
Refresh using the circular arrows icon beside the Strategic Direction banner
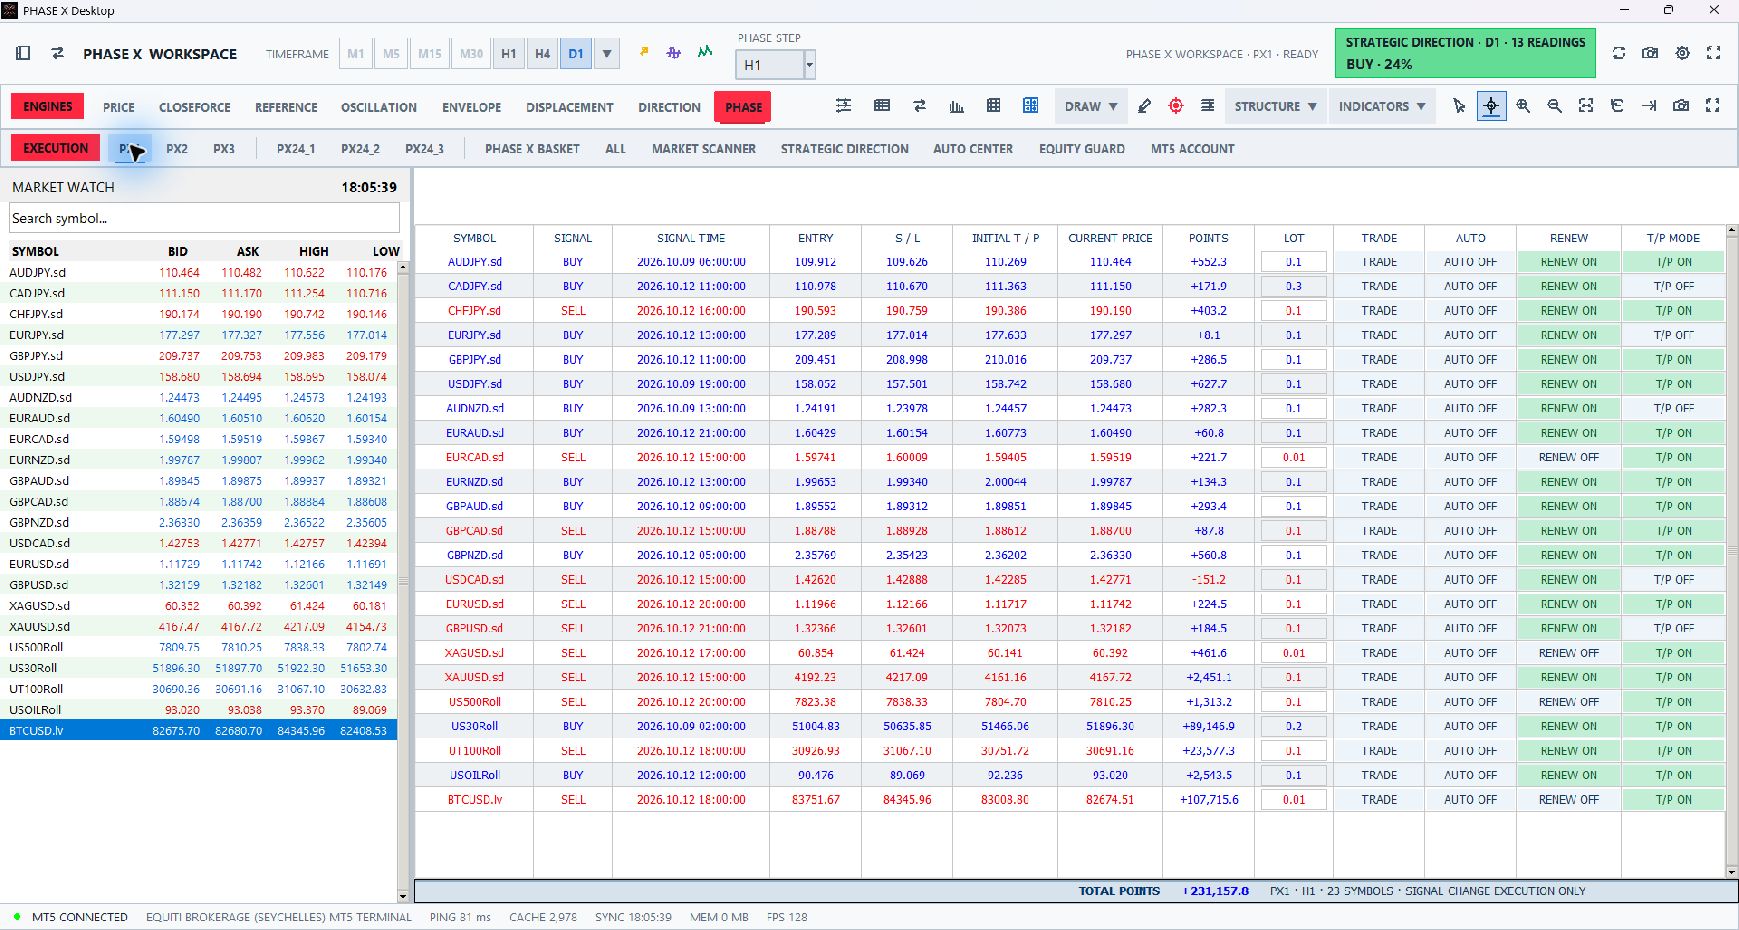click(1619, 53)
